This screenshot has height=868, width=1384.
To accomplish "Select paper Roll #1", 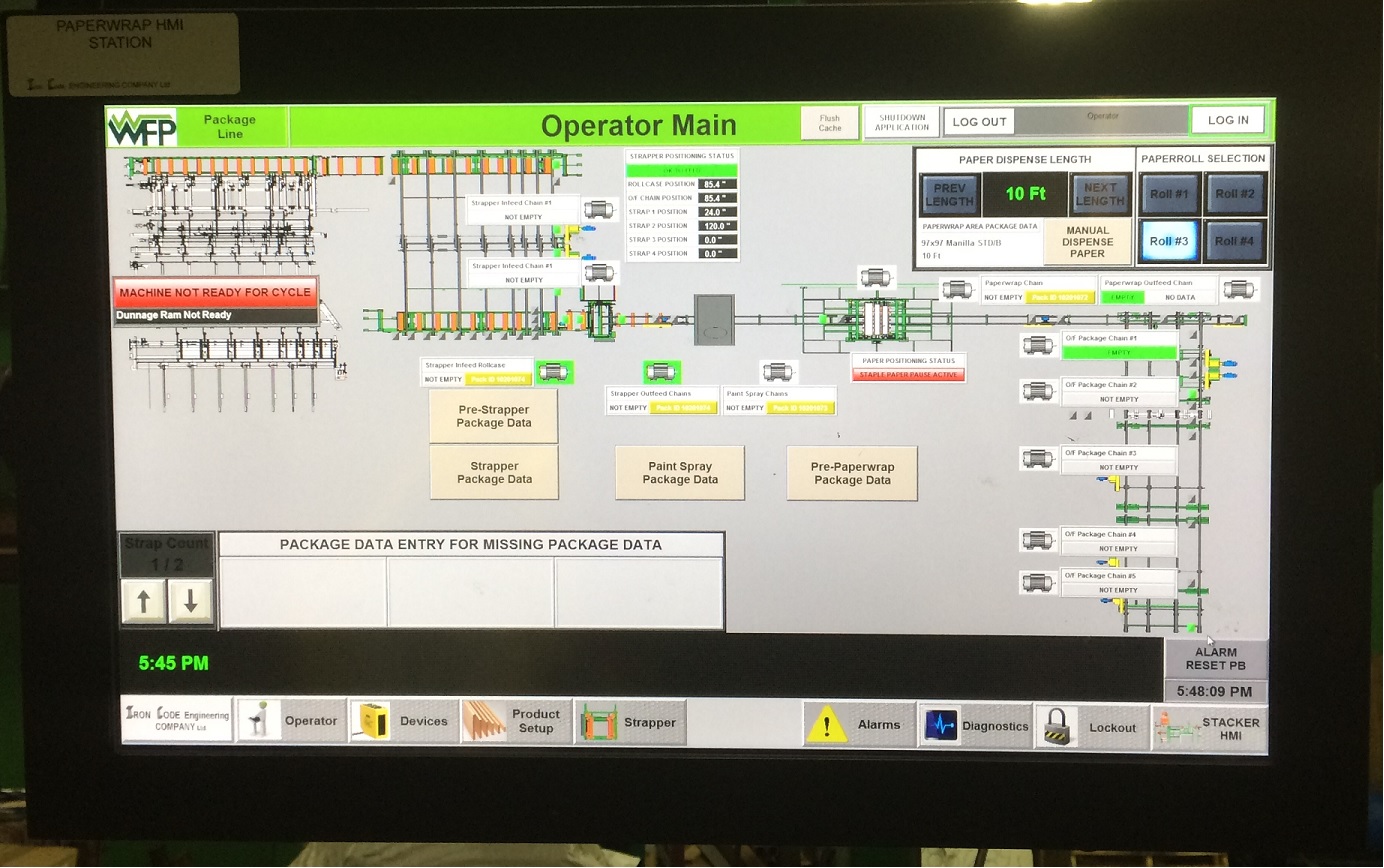I will coord(1169,193).
